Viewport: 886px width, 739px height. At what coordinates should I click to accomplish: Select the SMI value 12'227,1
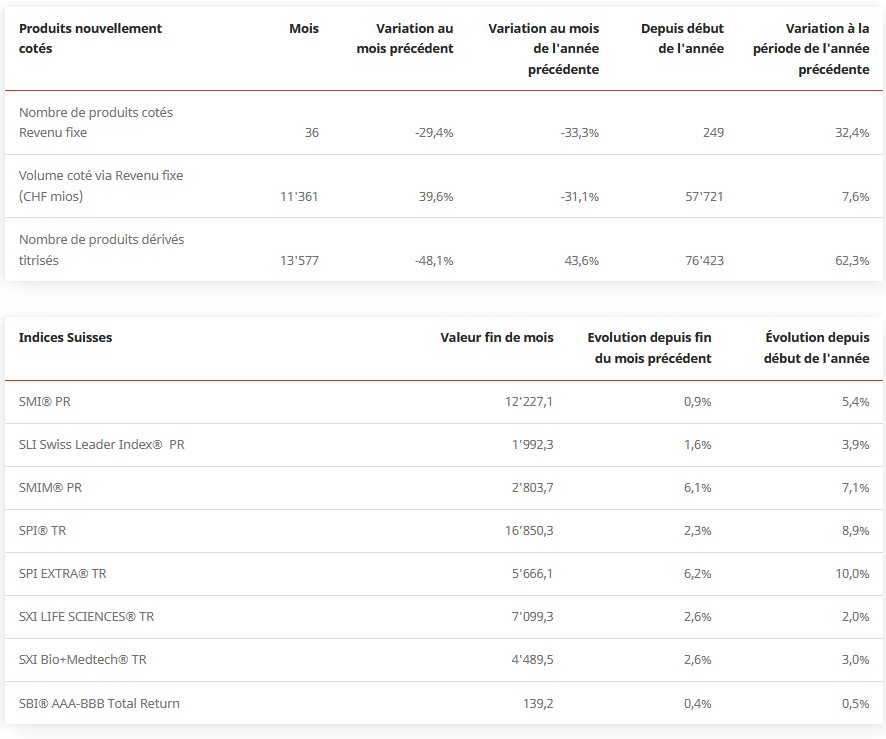pyautogui.click(x=529, y=401)
